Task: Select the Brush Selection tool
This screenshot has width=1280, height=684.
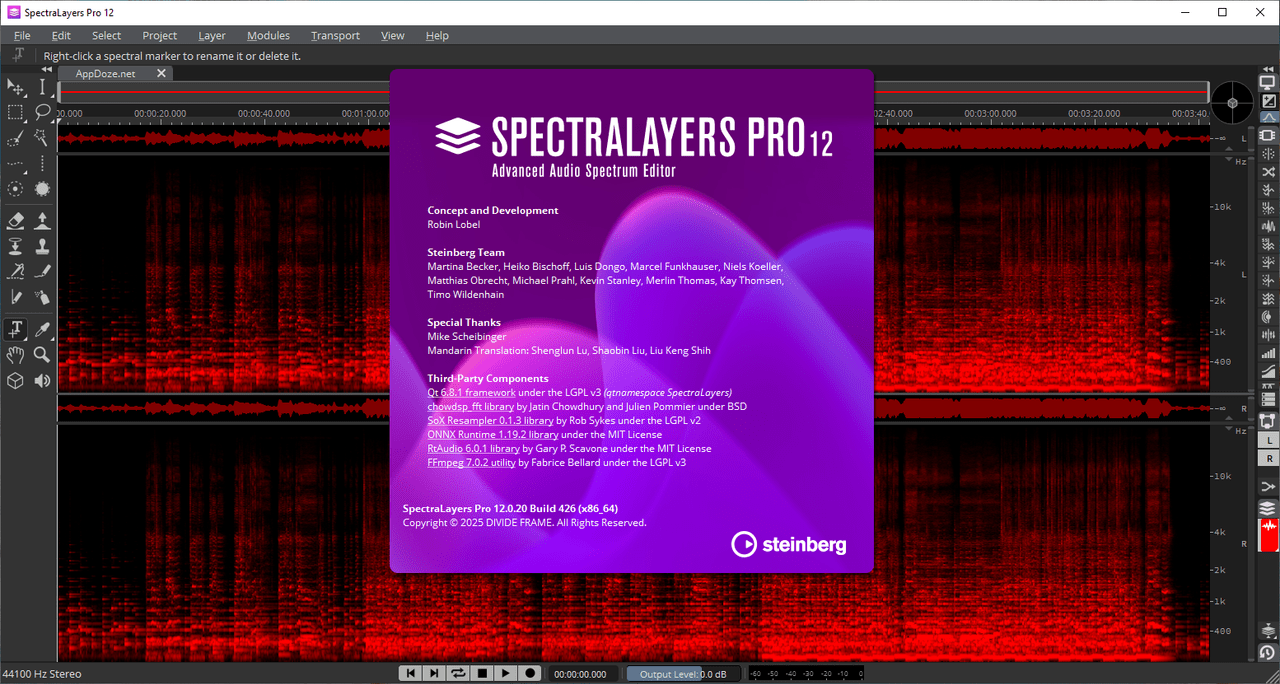Action: click(16, 137)
